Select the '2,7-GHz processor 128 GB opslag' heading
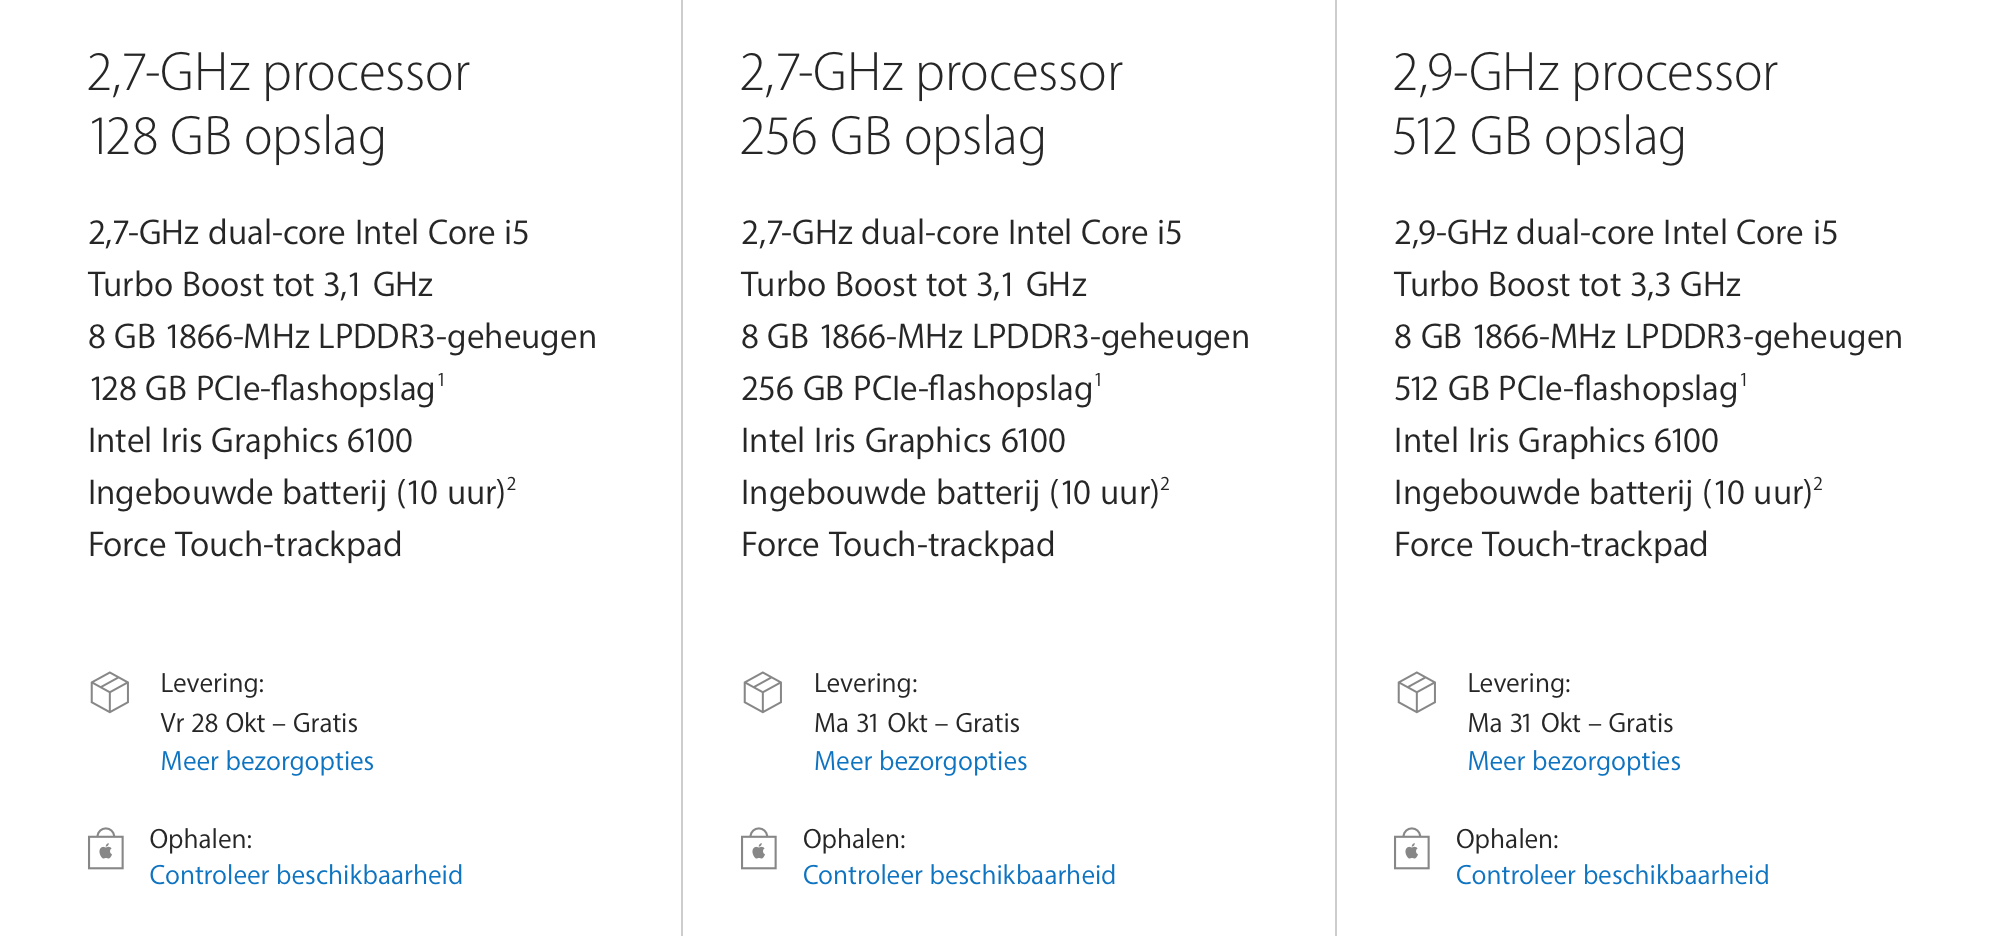The width and height of the screenshot is (1992, 936). [x=278, y=104]
